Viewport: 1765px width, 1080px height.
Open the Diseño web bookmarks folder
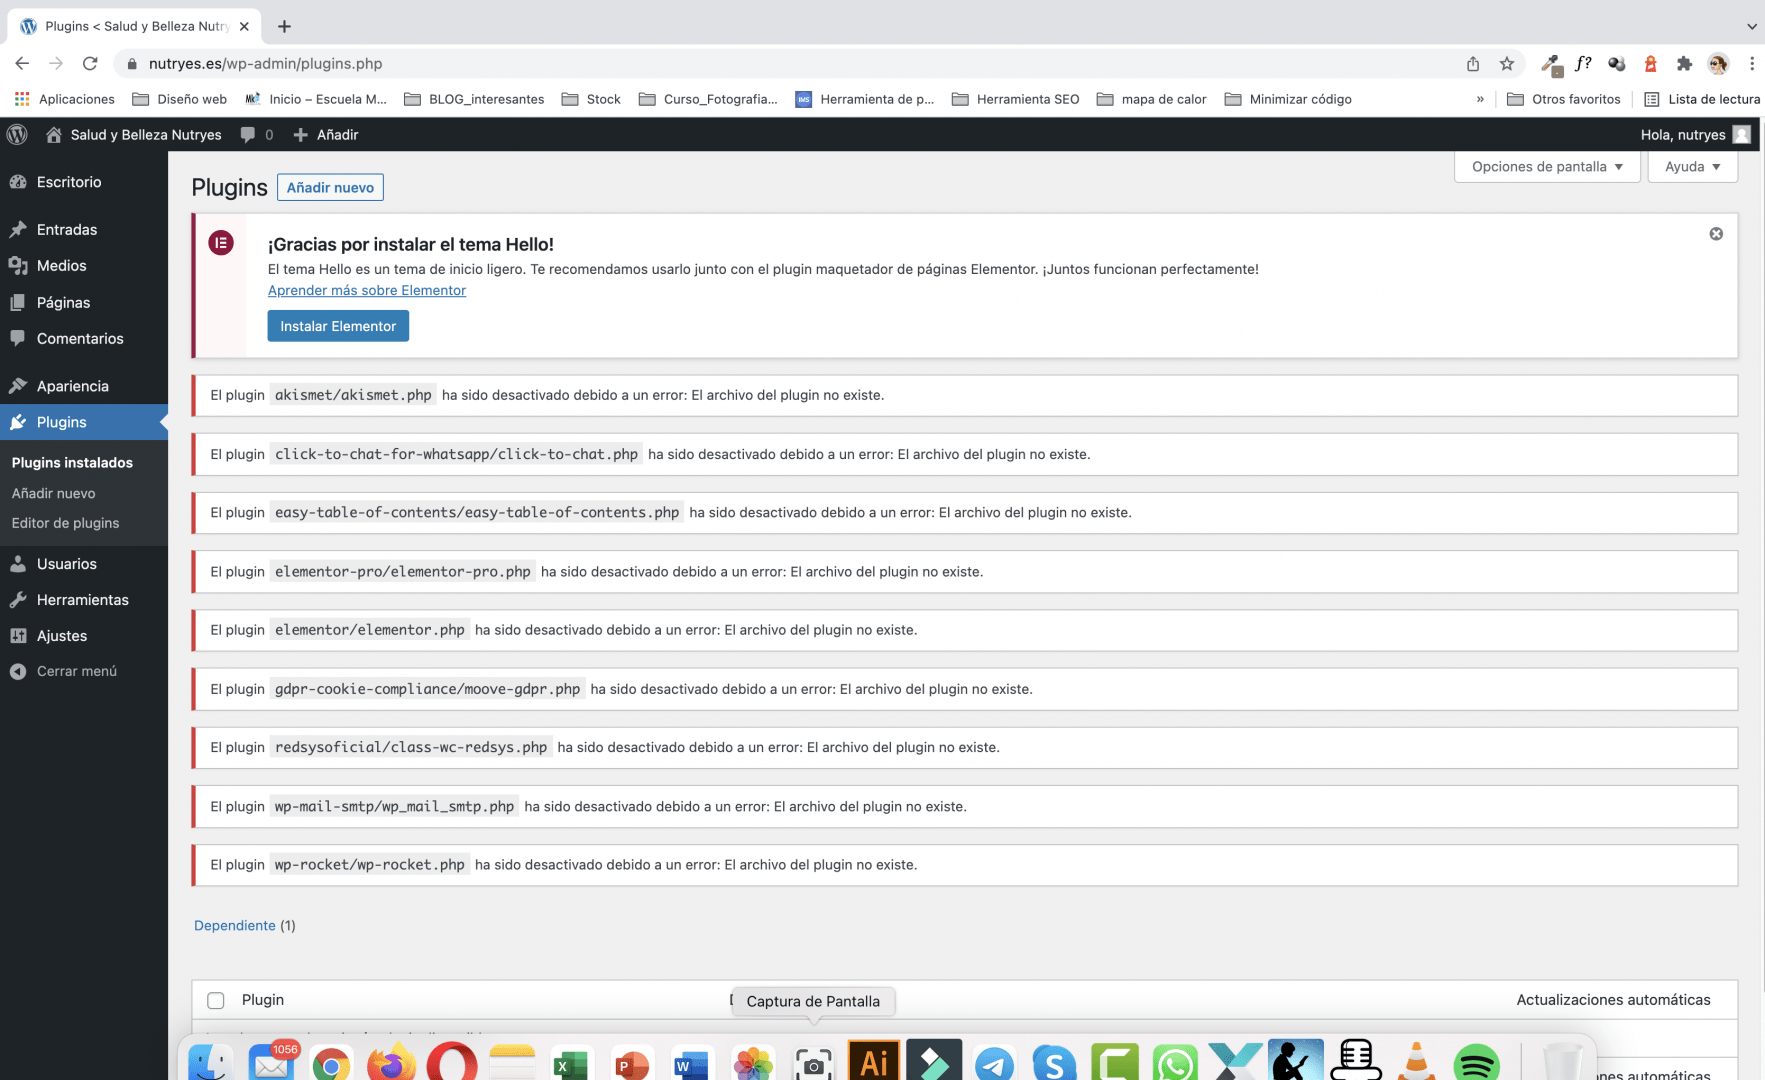[180, 99]
